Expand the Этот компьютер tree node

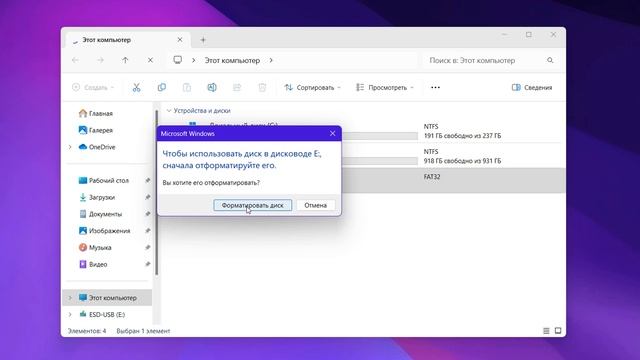coord(70,298)
